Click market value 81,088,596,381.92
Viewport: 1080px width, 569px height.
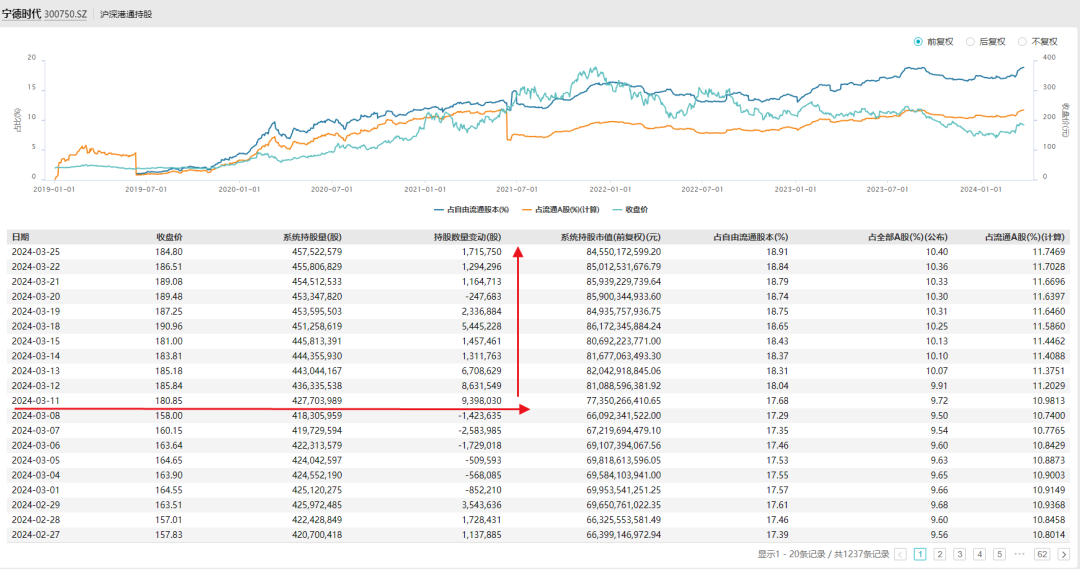pyautogui.click(x=624, y=386)
